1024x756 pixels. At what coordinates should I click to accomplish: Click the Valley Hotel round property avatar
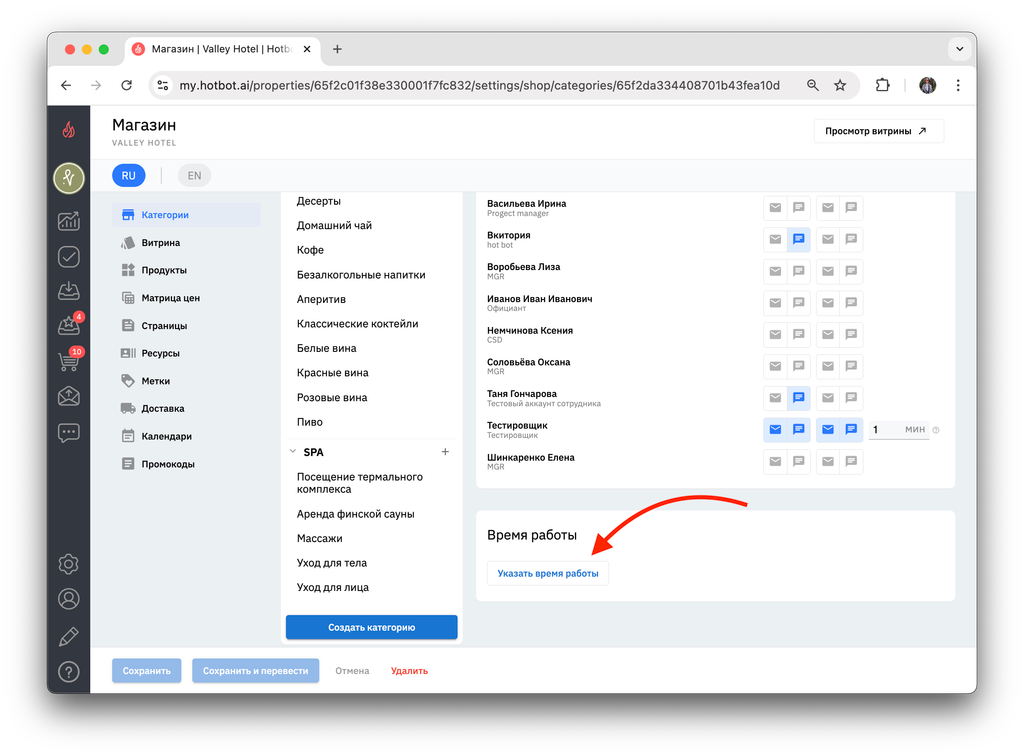pyautogui.click(x=69, y=178)
